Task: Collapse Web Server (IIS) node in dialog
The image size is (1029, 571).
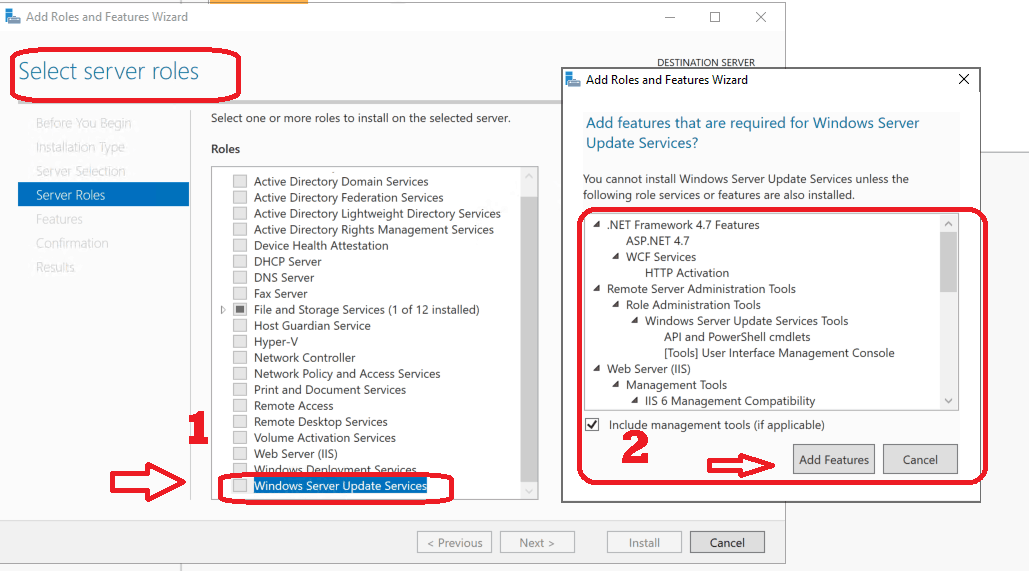Action: (597, 369)
